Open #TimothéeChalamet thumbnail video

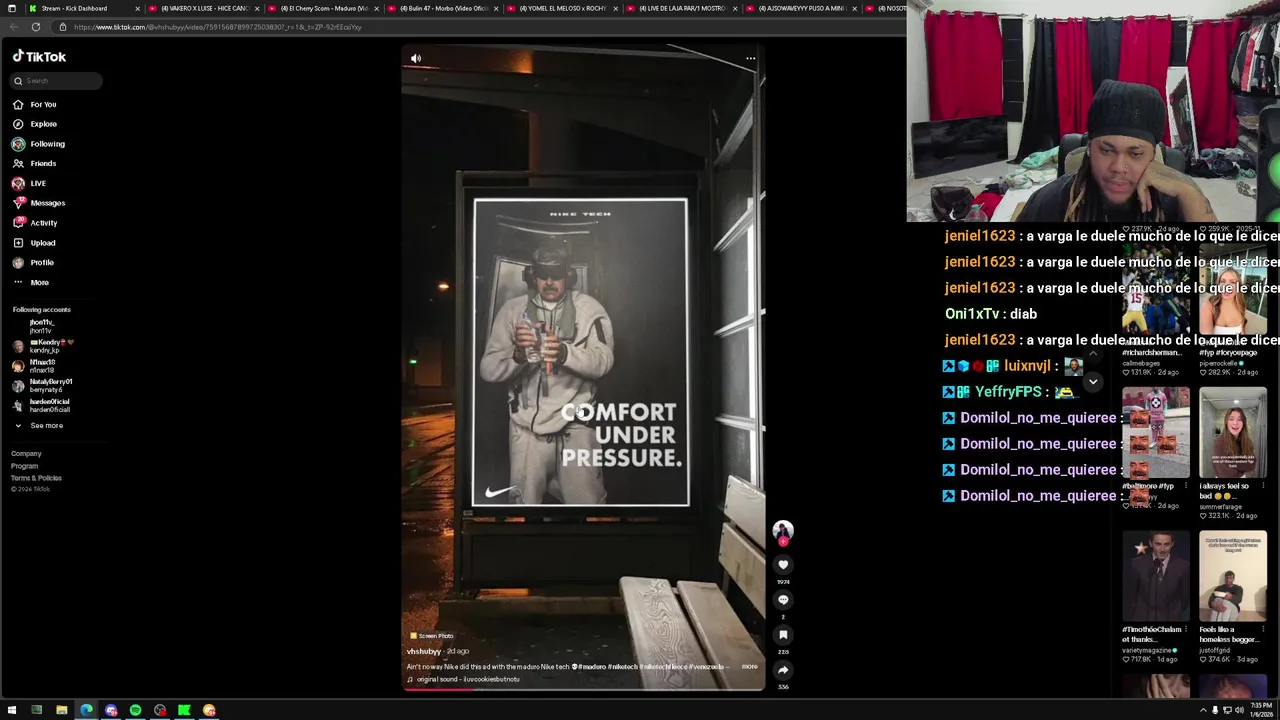[x=1155, y=577]
